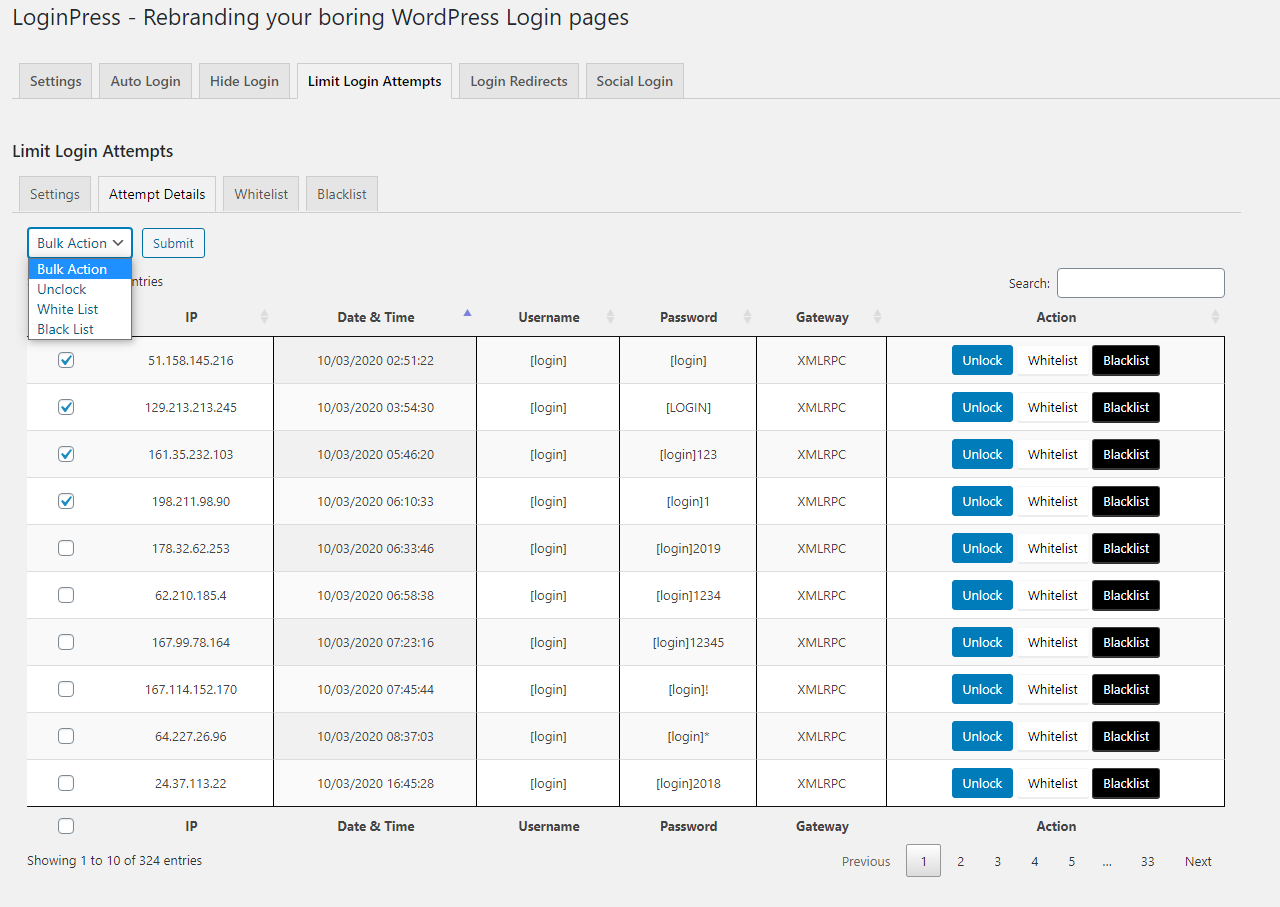Click password cell "[LOGIN]"
1280x907 pixels.
pos(688,407)
